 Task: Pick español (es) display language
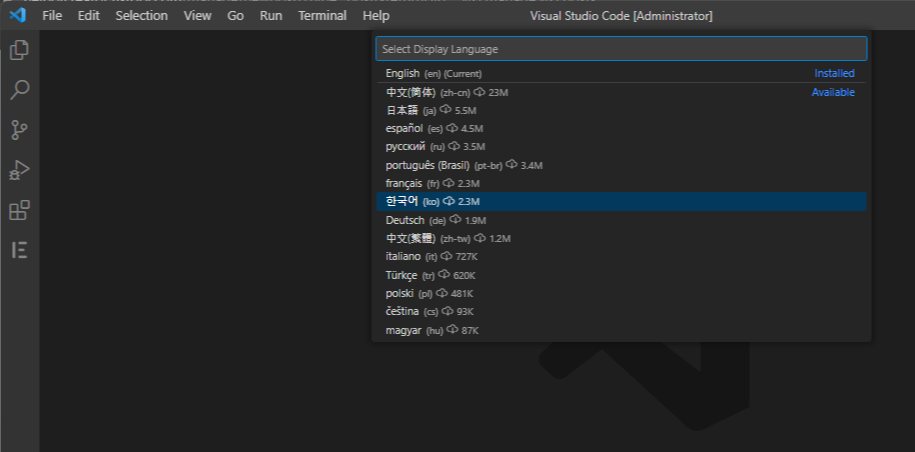tap(621, 128)
